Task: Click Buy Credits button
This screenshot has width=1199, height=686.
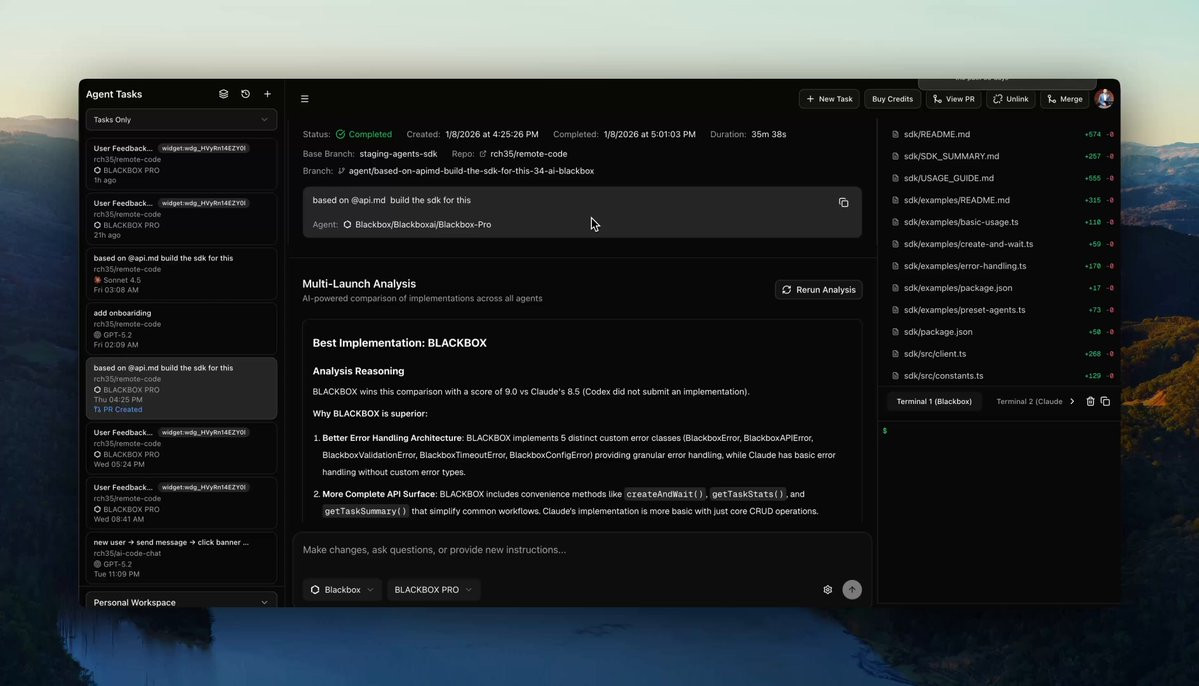Action: coord(892,99)
